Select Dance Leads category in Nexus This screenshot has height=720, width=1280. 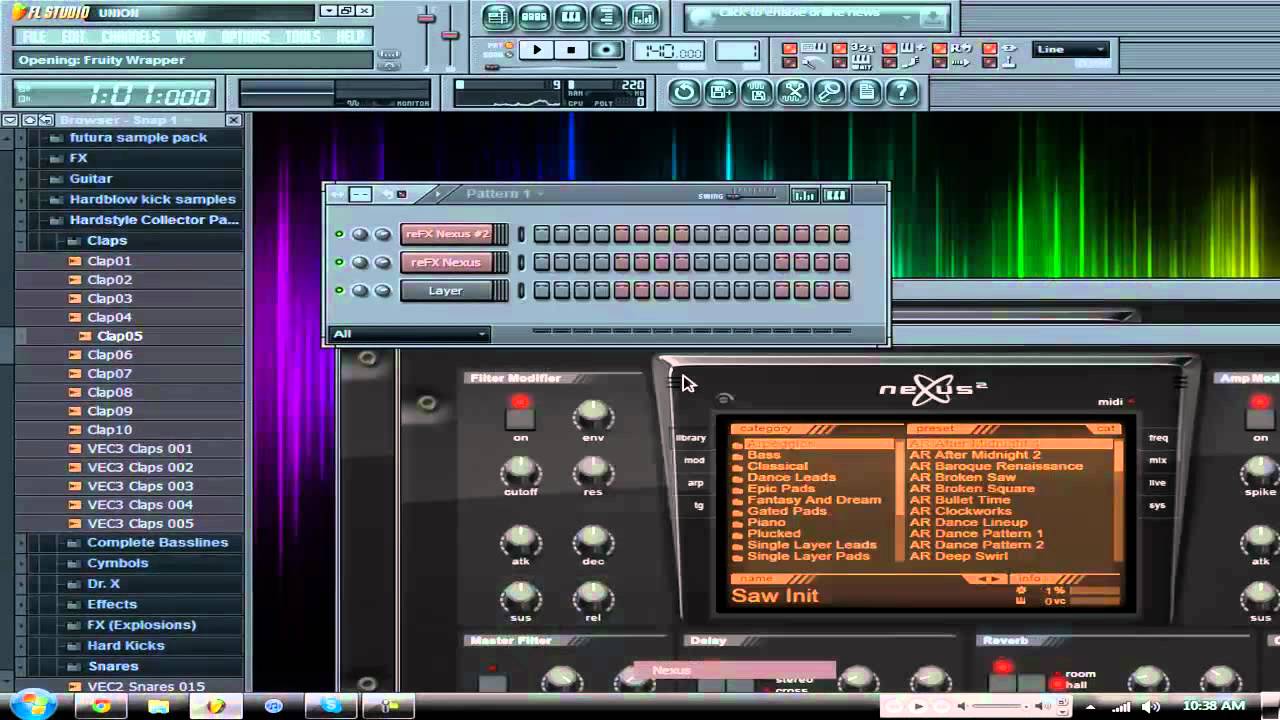click(791, 477)
